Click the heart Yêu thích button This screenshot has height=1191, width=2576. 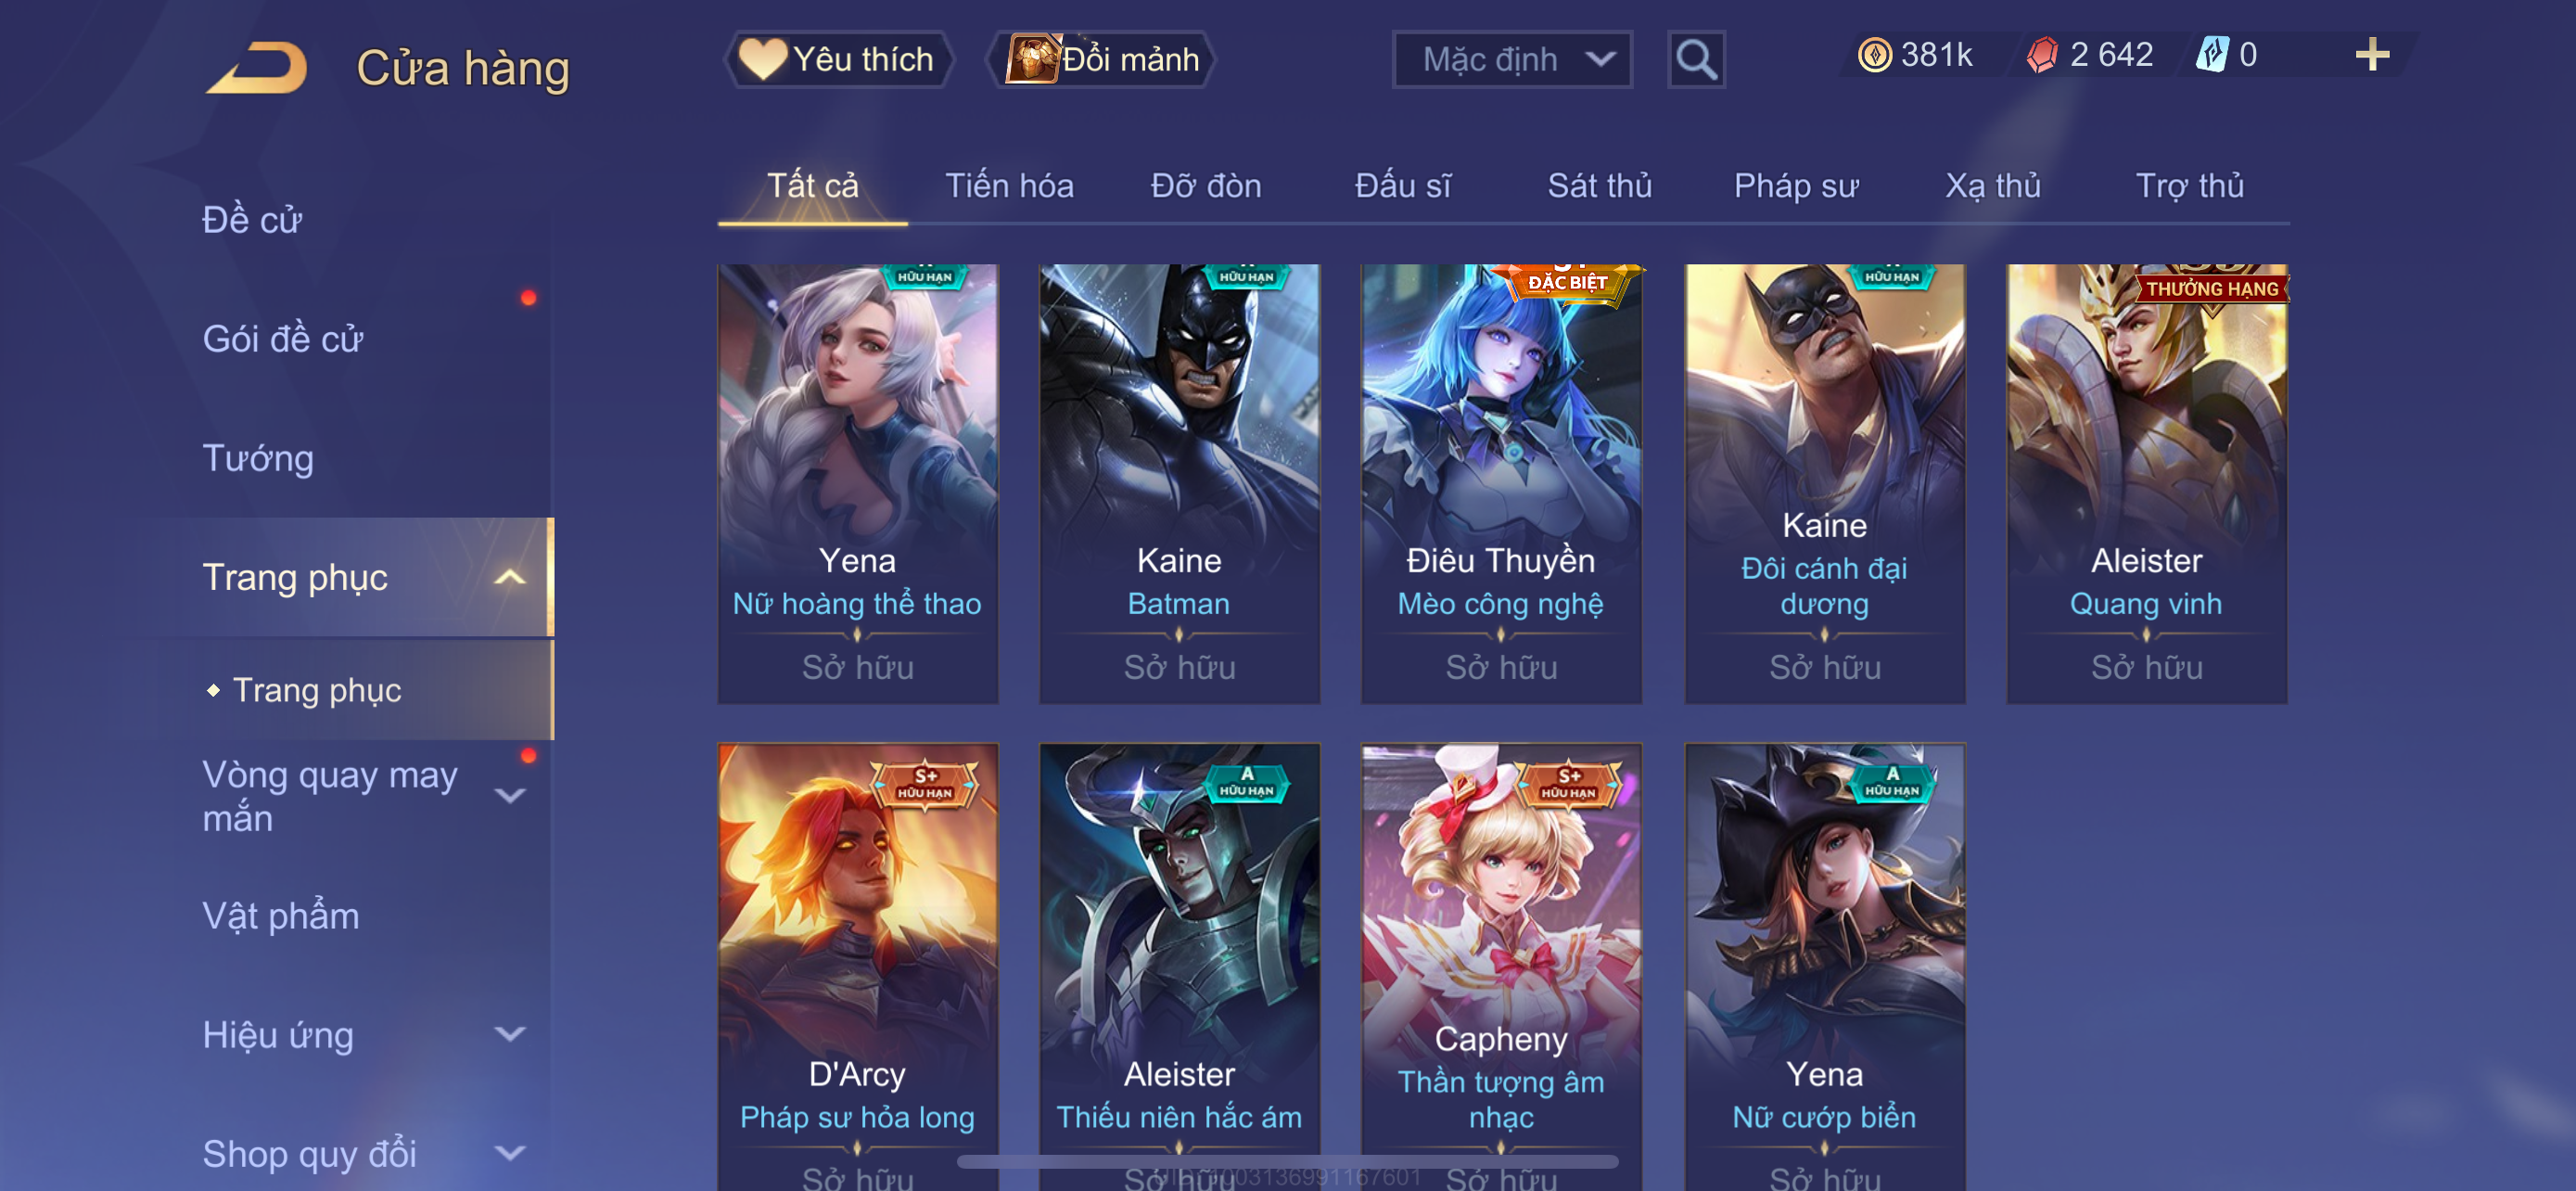(837, 60)
